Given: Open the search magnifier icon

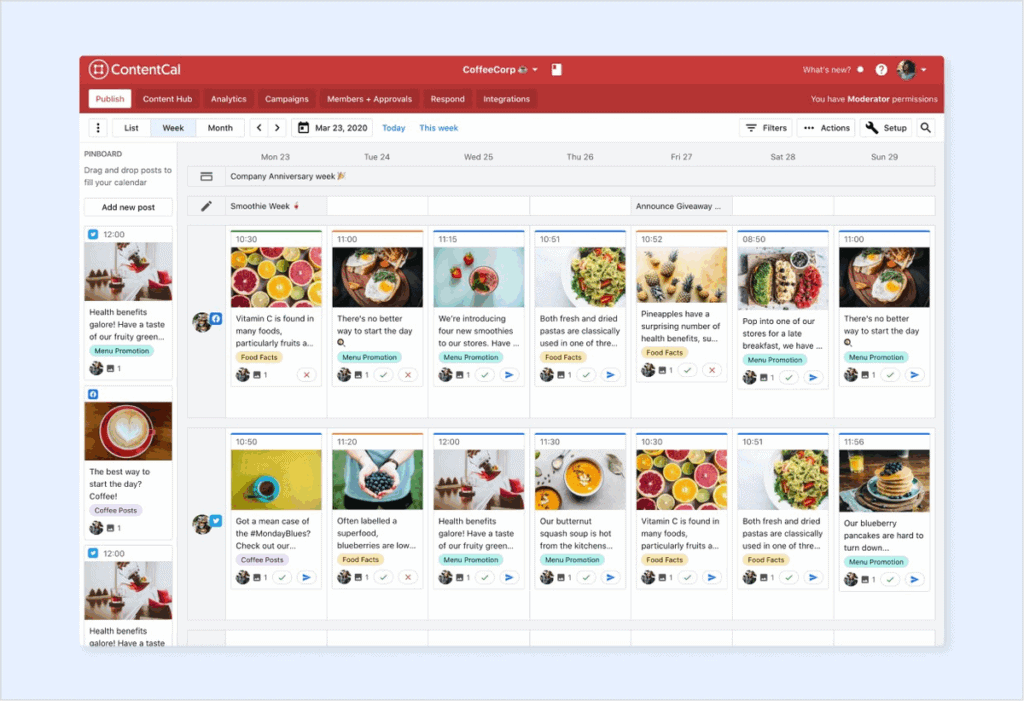Looking at the screenshot, I should pos(925,128).
